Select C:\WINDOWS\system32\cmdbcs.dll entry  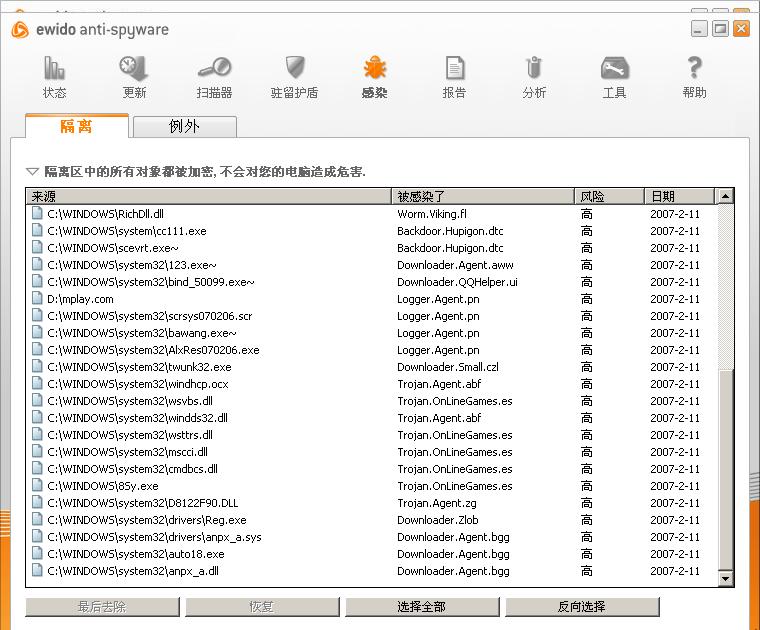(132, 469)
